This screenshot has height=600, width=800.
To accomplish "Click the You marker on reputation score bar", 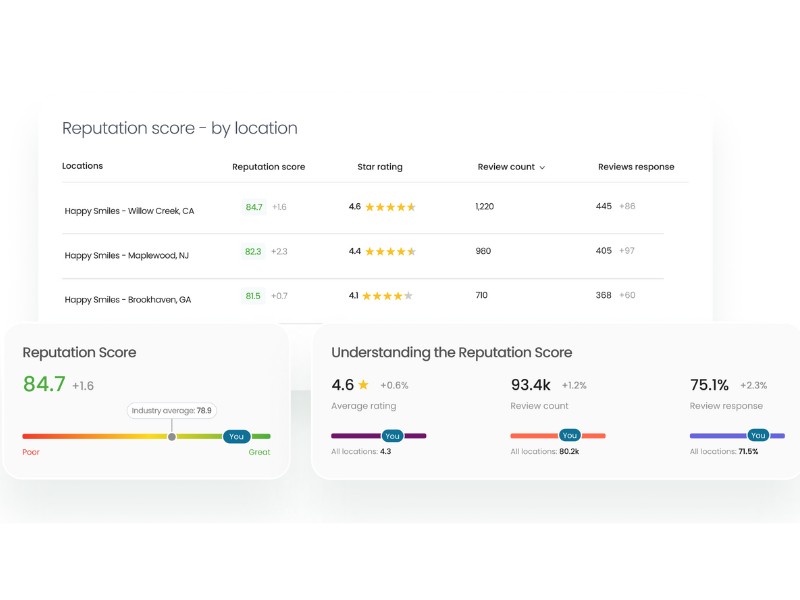I will (236, 437).
